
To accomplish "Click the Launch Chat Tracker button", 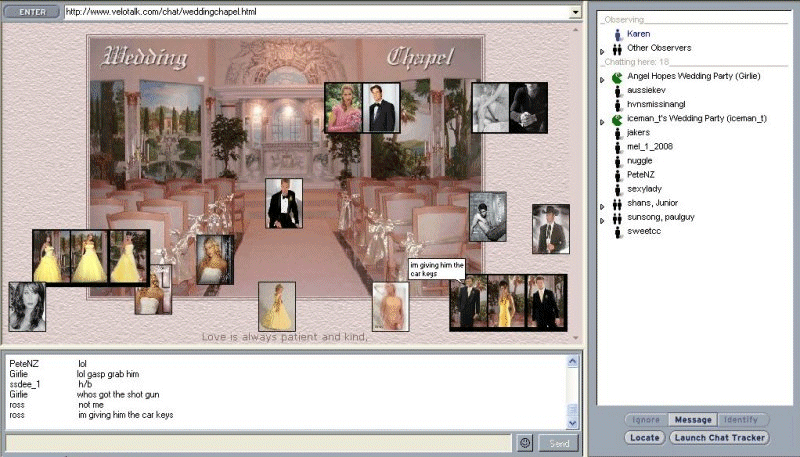I will point(719,438).
